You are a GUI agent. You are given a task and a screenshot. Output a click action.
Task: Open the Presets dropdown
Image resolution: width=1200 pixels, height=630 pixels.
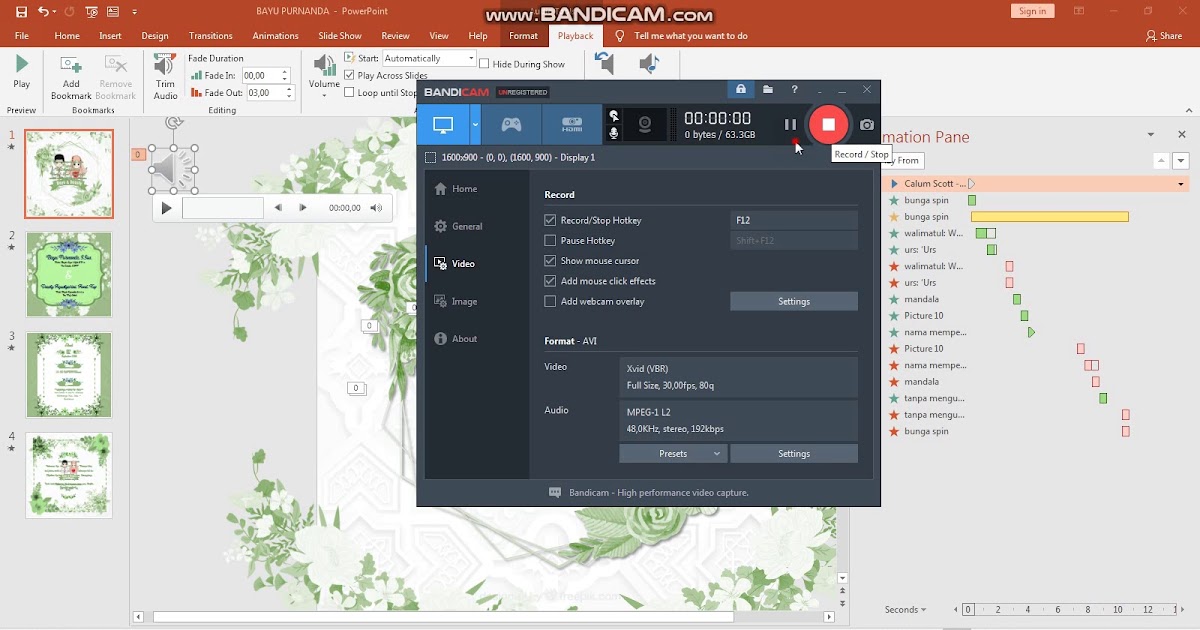[673, 453]
